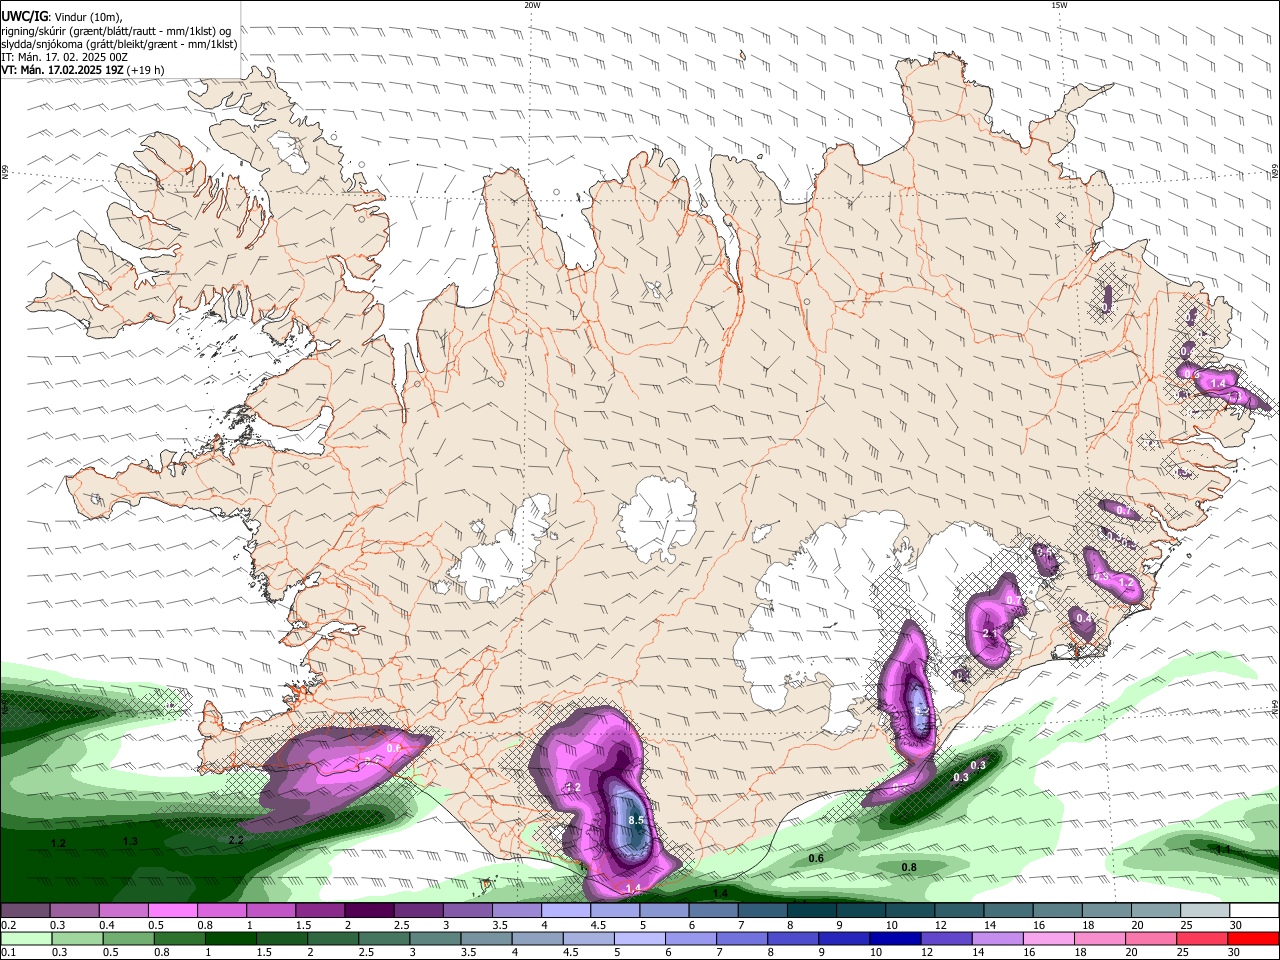
Task: Click the 0.4 value in the southeast purple patch
Action: (x=1085, y=619)
